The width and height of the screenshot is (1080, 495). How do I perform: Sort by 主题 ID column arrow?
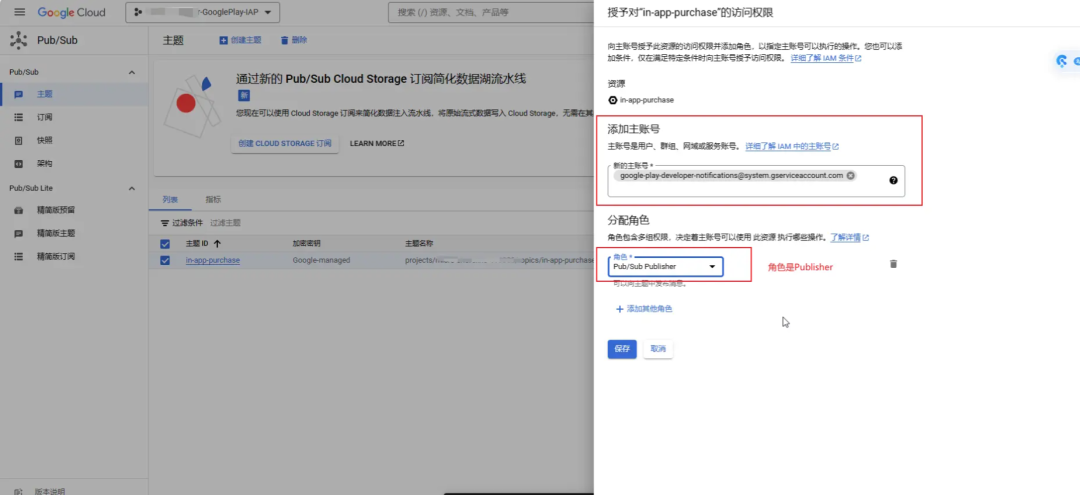coord(218,244)
